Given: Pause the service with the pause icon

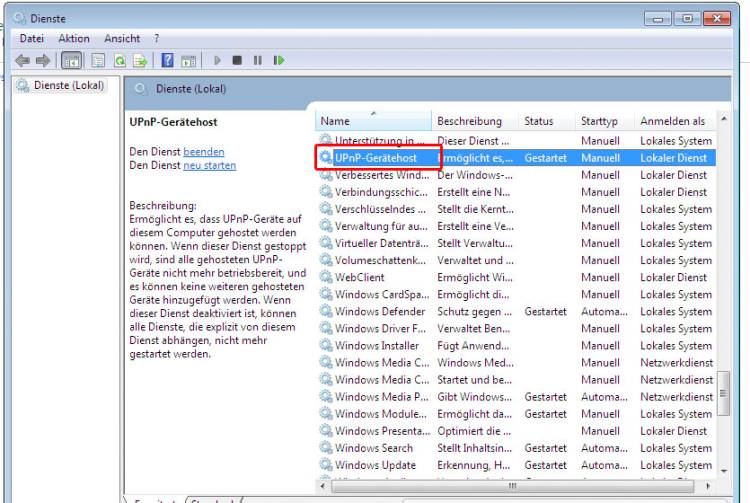Looking at the screenshot, I should point(257,60).
